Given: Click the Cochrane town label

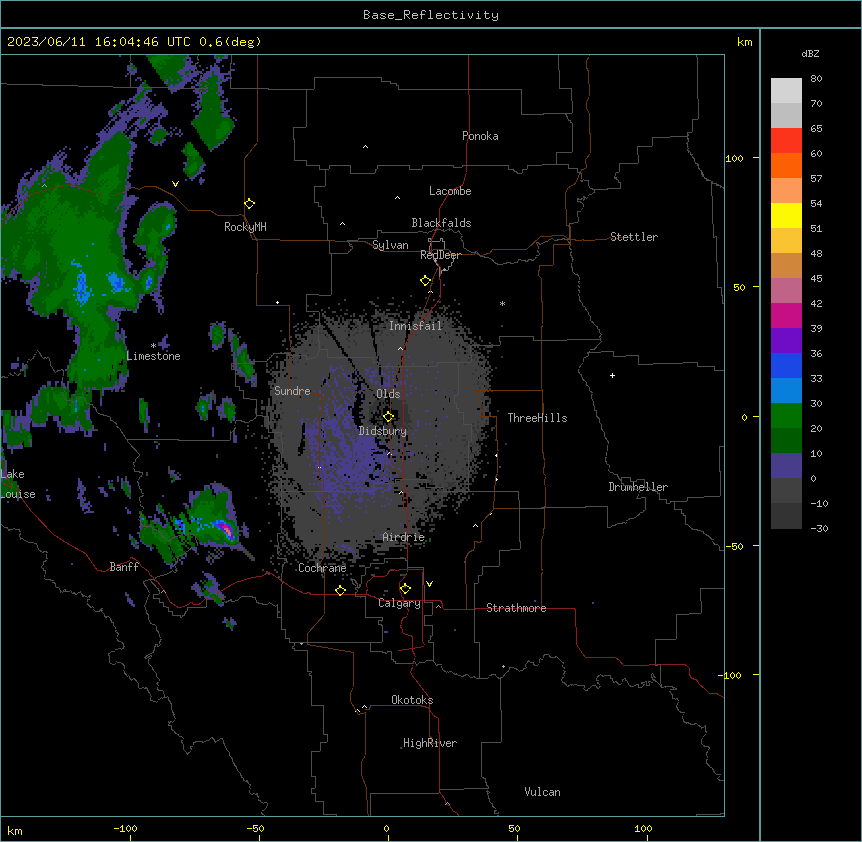Looking at the screenshot, I should coord(322,568).
